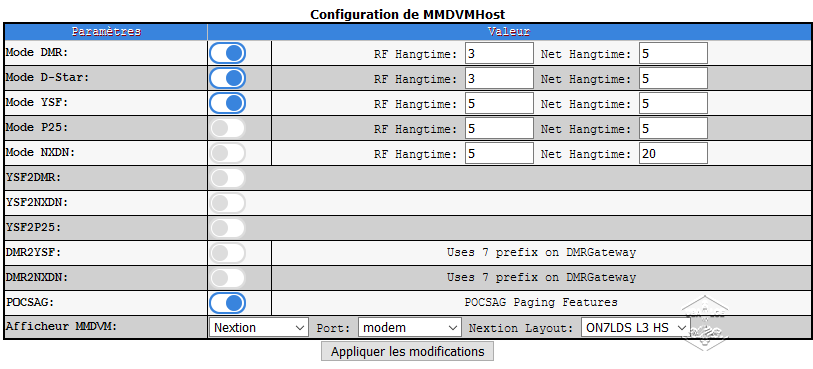Click D-Star RF Hangtime input
The height and width of the screenshot is (369, 813).
[499, 78]
